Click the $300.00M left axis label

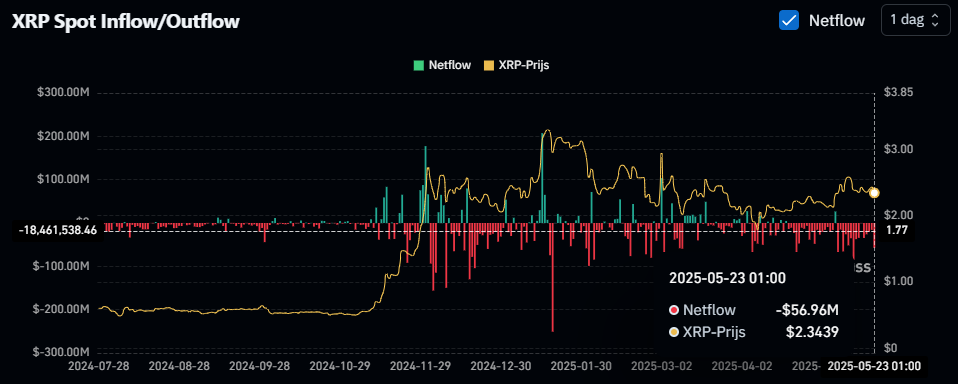(64, 93)
